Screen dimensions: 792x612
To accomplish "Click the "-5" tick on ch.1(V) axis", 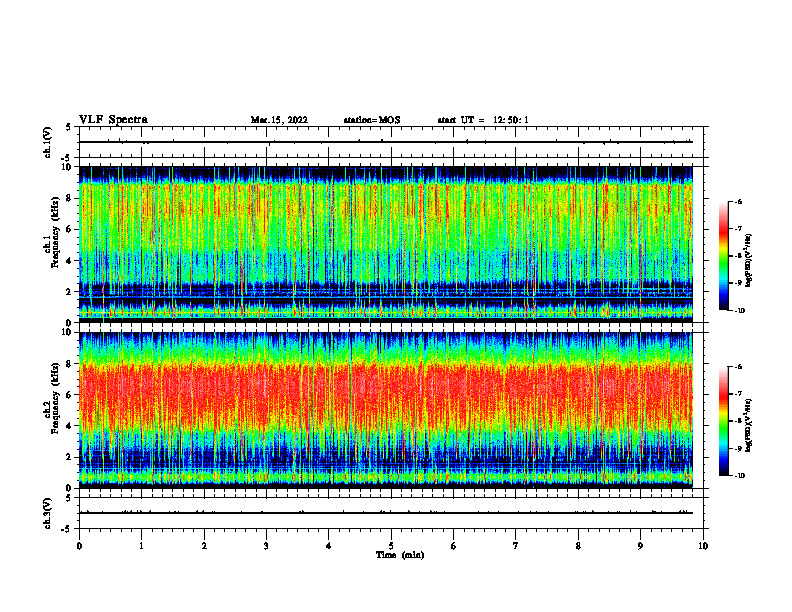I will click(x=67, y=159).
